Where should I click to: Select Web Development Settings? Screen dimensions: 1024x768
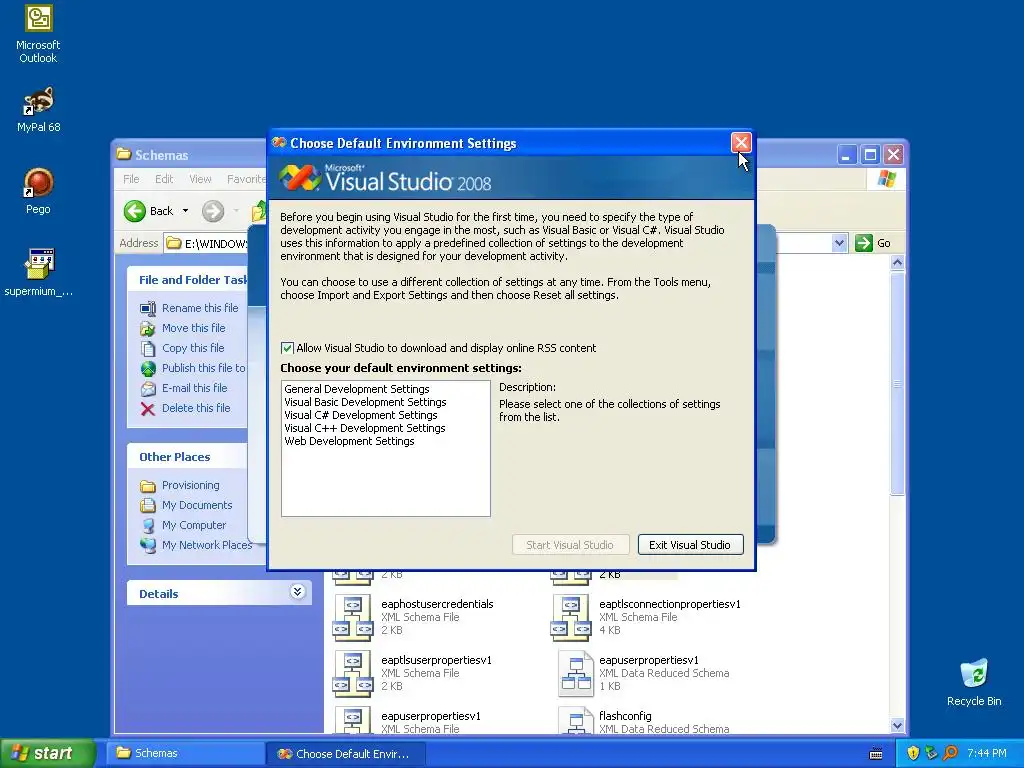point(349,441)
